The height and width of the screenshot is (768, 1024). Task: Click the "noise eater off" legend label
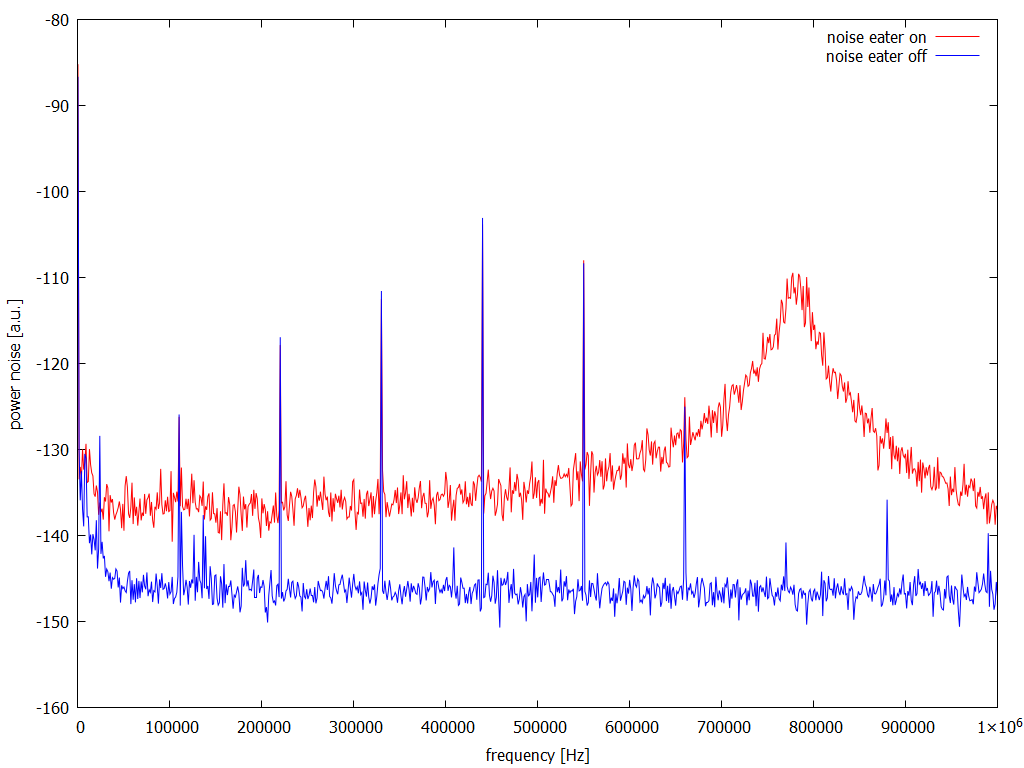[x=876, y=56]
